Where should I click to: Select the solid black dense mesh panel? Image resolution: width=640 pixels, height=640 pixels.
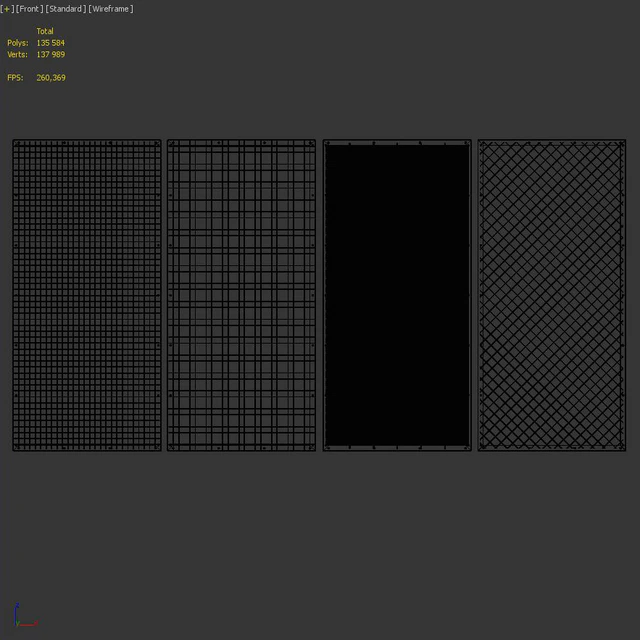point(397,295)
